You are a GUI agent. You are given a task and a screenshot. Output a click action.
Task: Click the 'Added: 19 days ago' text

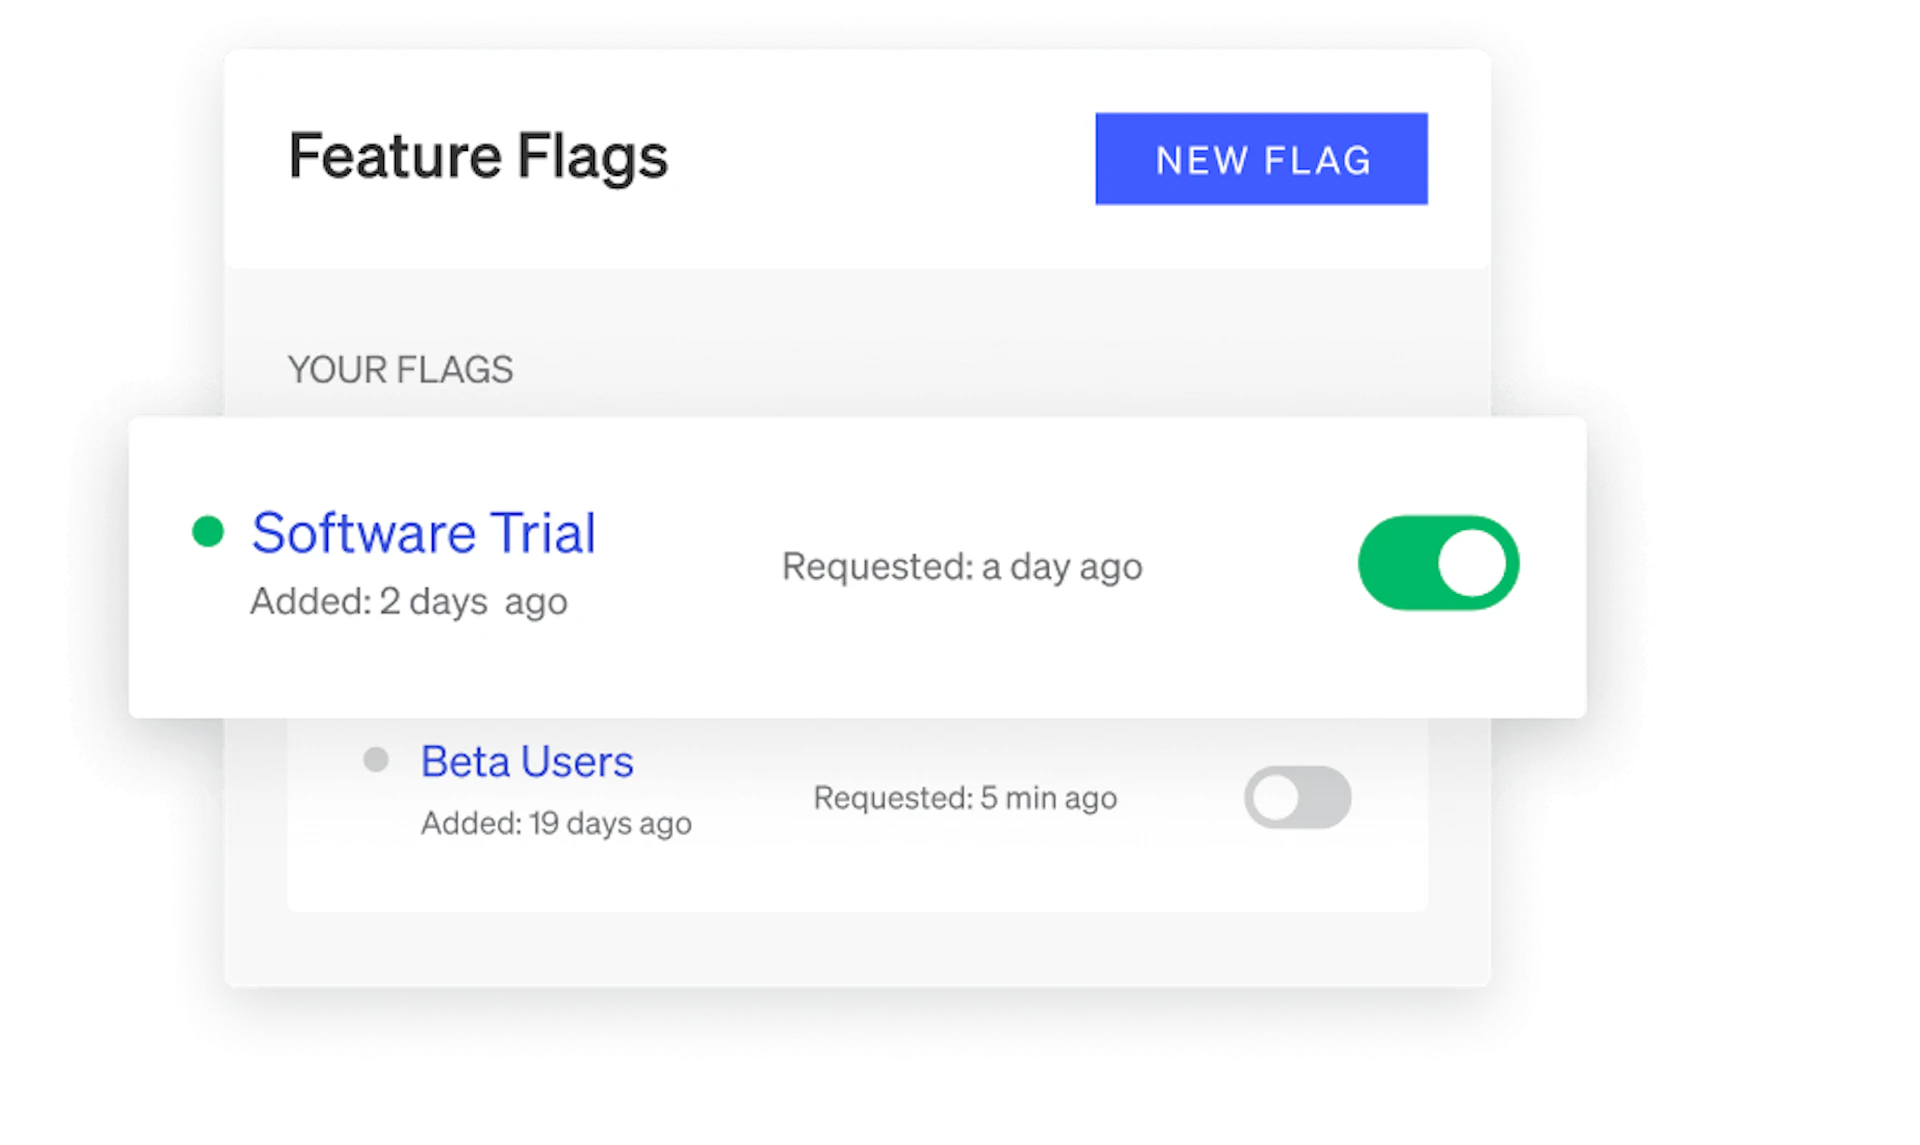(556, 823)
